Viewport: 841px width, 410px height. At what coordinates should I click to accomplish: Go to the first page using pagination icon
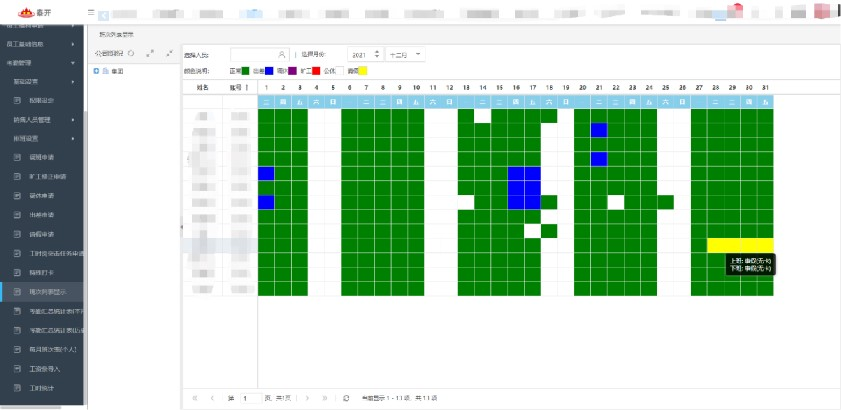195,397
